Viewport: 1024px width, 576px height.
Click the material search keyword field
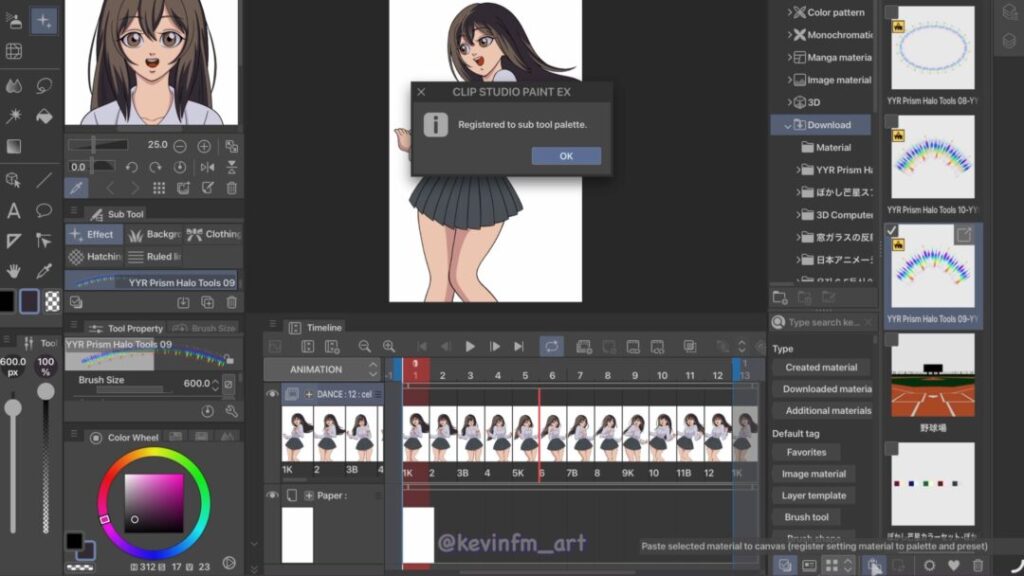pyautogui.click(x=823, y=323)
